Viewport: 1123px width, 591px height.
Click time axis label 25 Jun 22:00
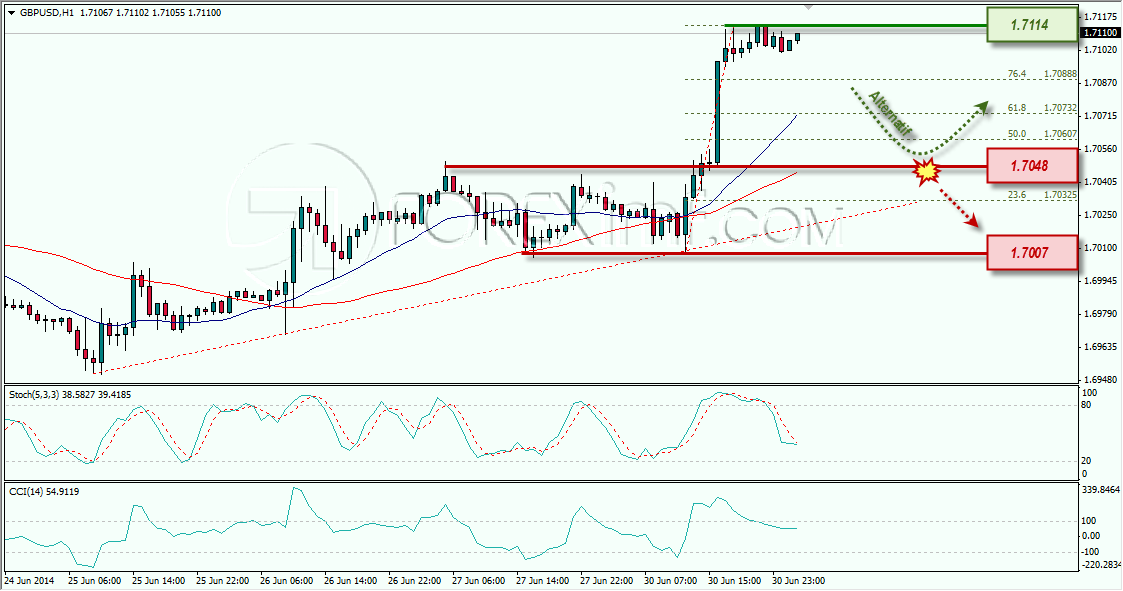tap(222, 580)
